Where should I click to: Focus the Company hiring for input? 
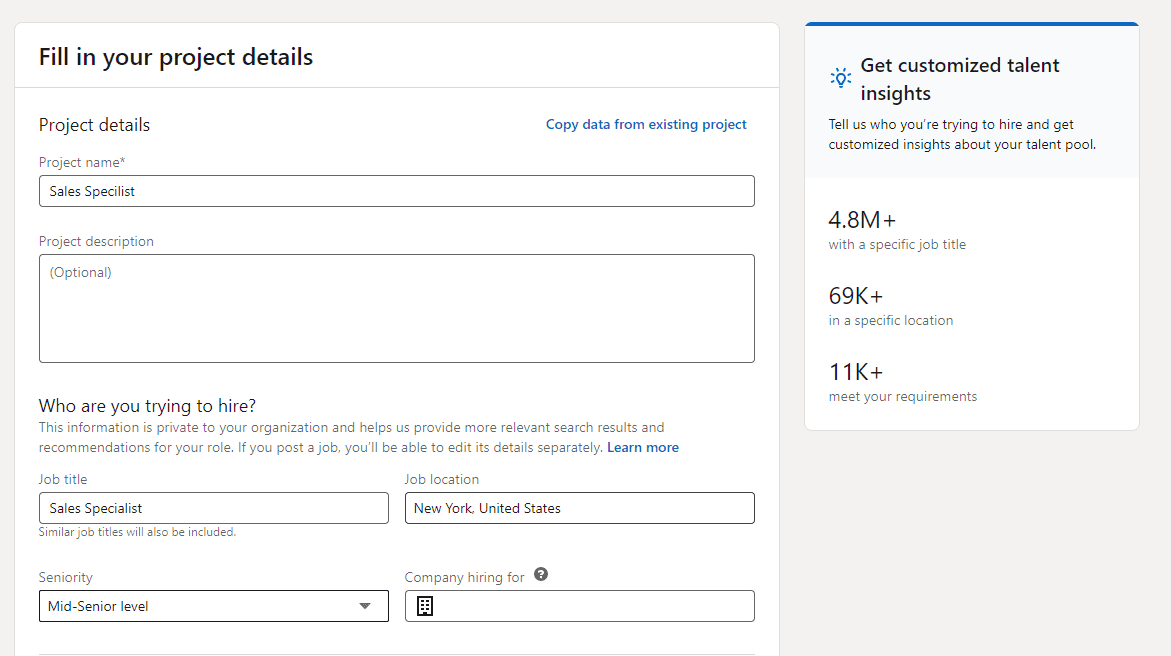590,606
